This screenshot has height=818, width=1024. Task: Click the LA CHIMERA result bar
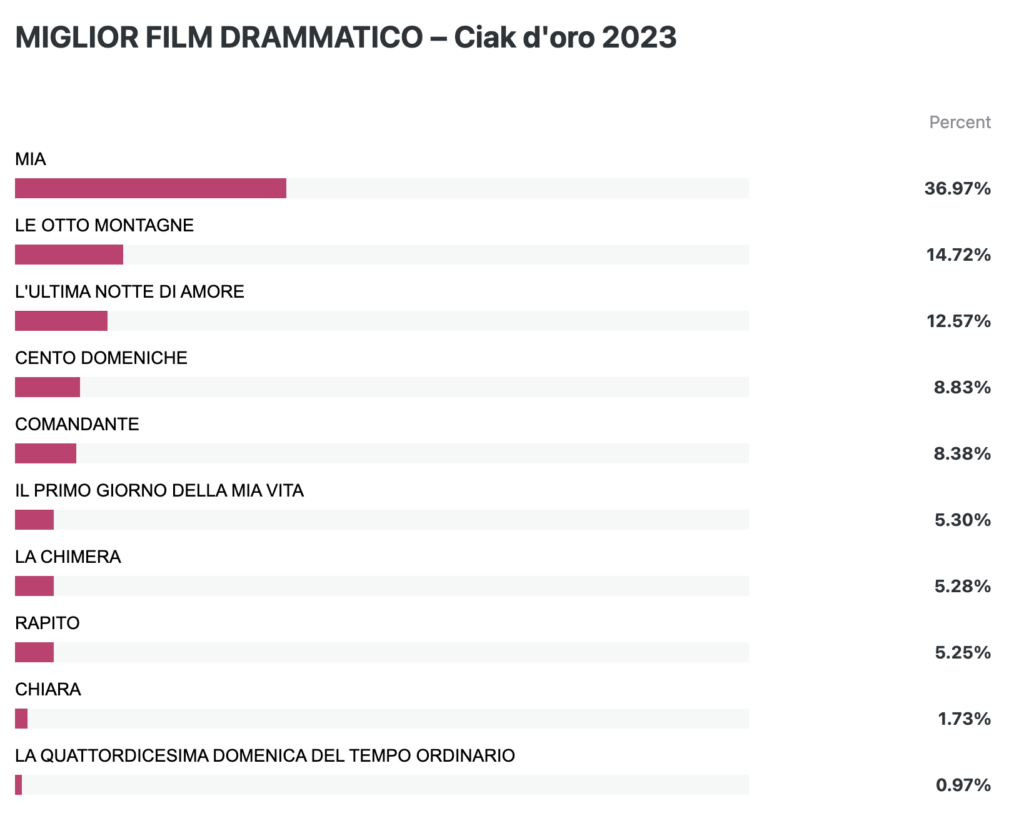coord(382,586)
